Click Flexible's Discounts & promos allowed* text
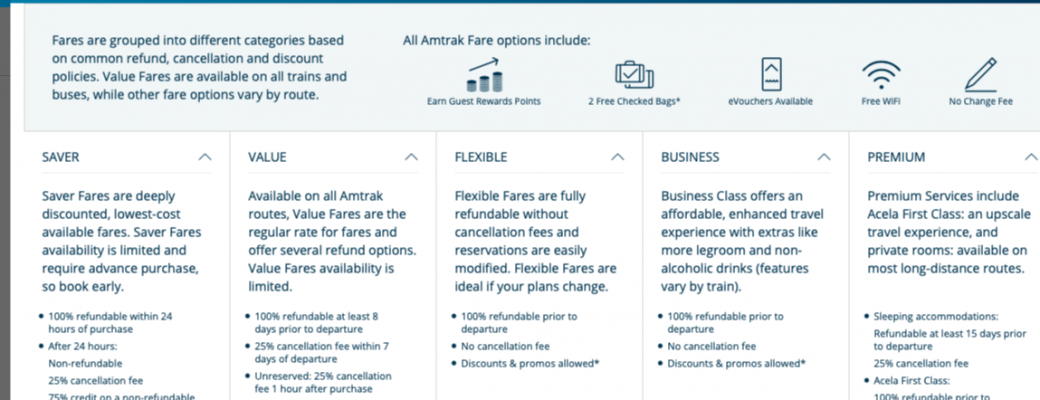 coord(530,364)
